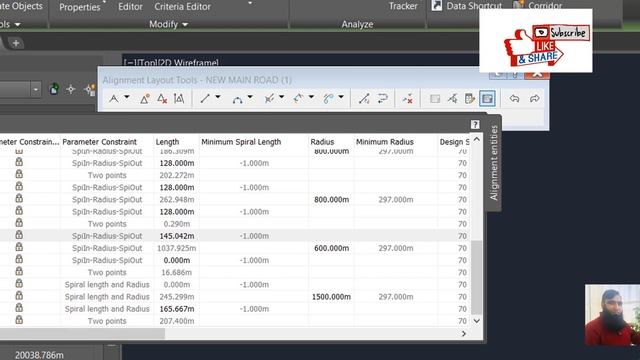Toggle lock on the 207.400m row

(x=19, y=320)
